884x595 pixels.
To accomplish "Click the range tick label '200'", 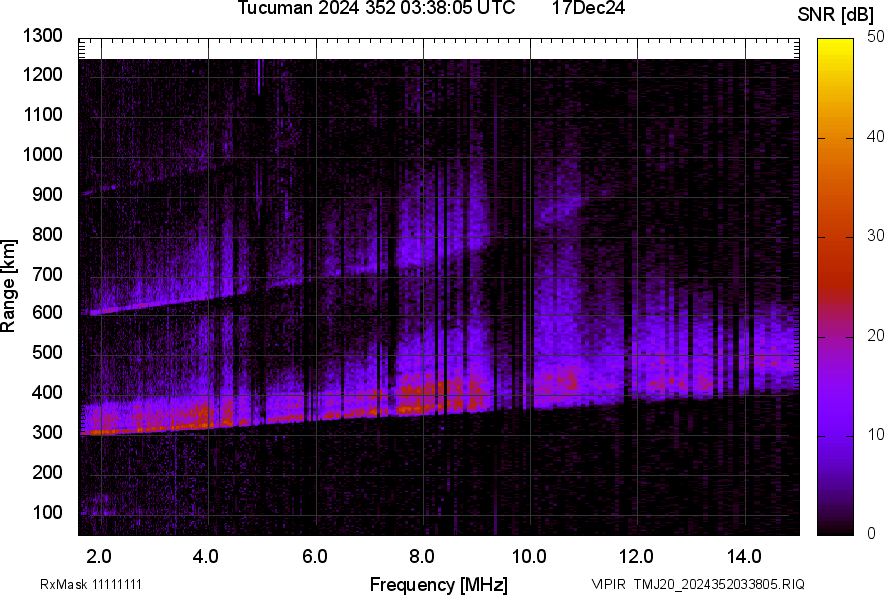I will [x=47, y=472].
